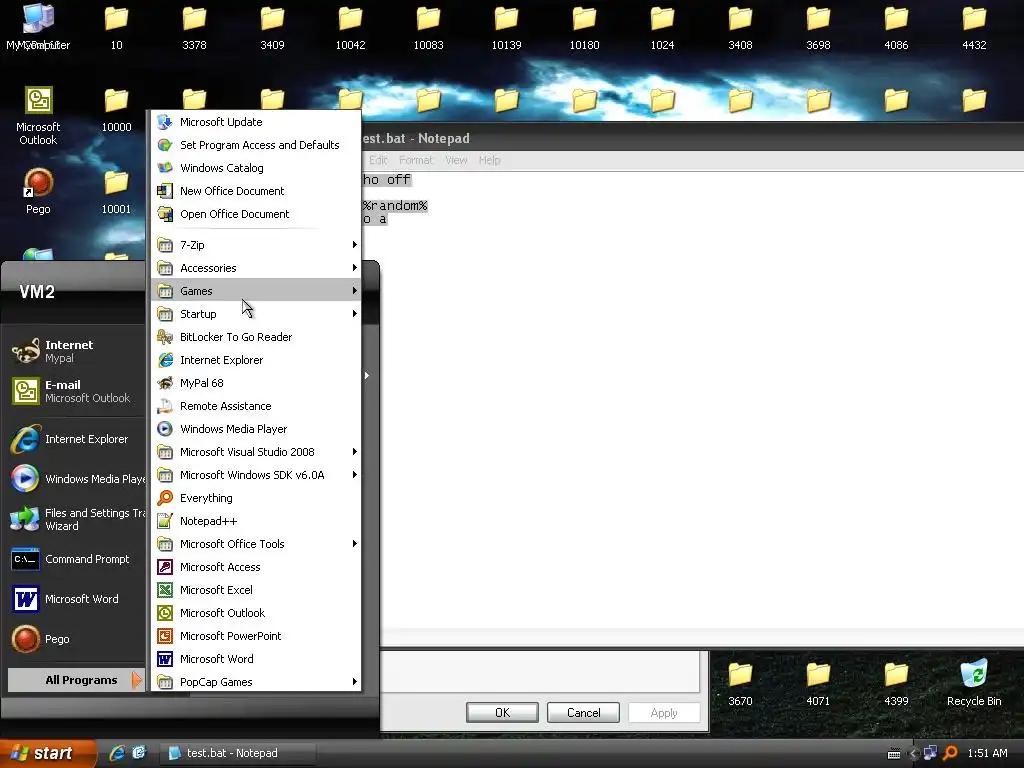The width and height of the screenshot is (1024, 768).
Task: Click the taskbar clock showing 1:51 AM
Action: pyautogui.click(x=987, y=753)
